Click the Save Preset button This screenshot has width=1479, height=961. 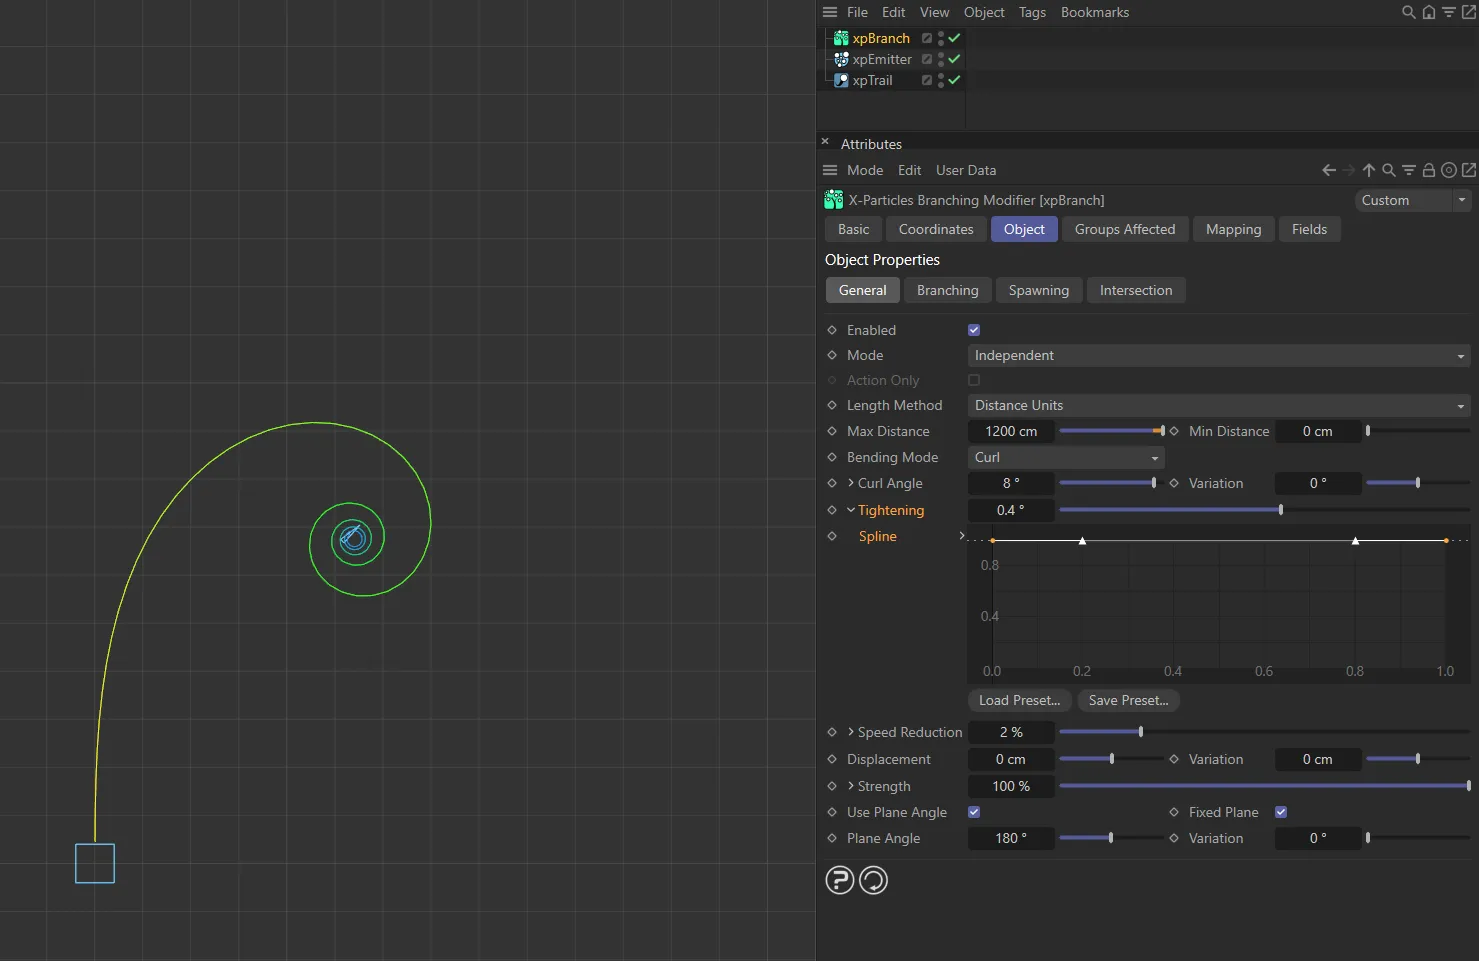tap(1128, 700)
